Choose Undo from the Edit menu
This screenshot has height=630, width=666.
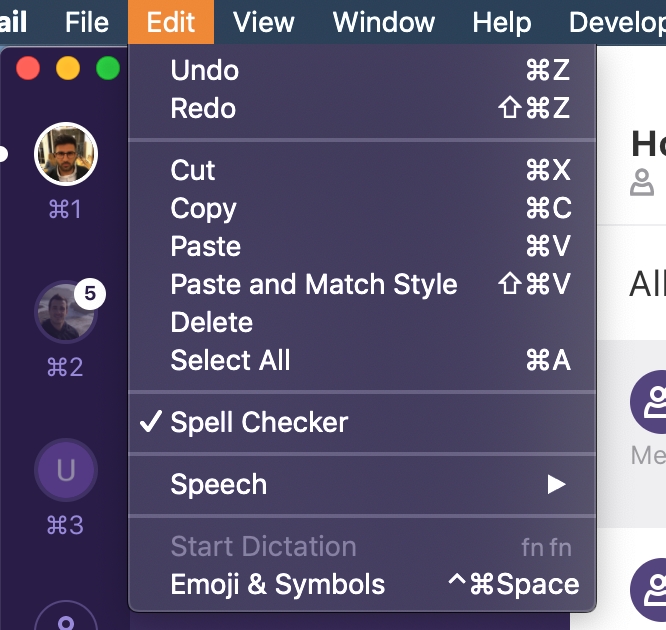(205, 70)
